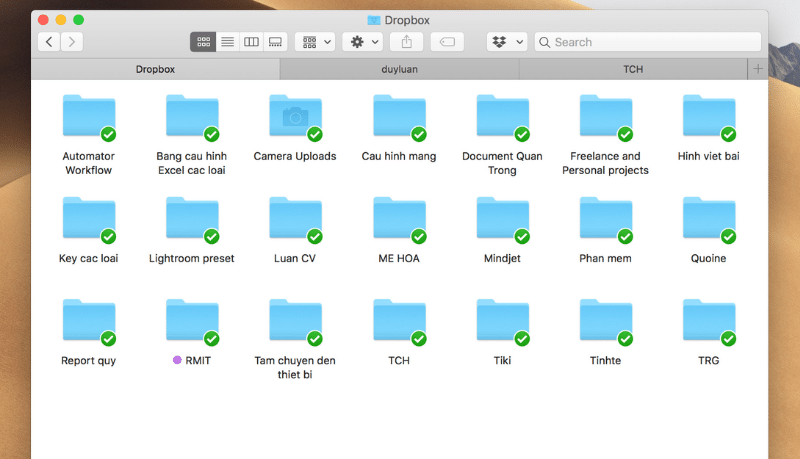Click the "Report quy" folder name

pyautogui.click(x=89, y=361)
